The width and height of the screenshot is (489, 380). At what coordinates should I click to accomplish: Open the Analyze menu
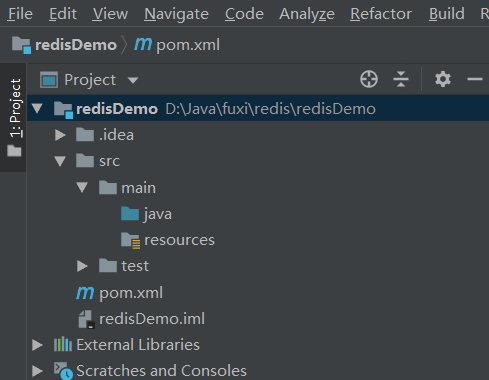click(x=307, y=14)
